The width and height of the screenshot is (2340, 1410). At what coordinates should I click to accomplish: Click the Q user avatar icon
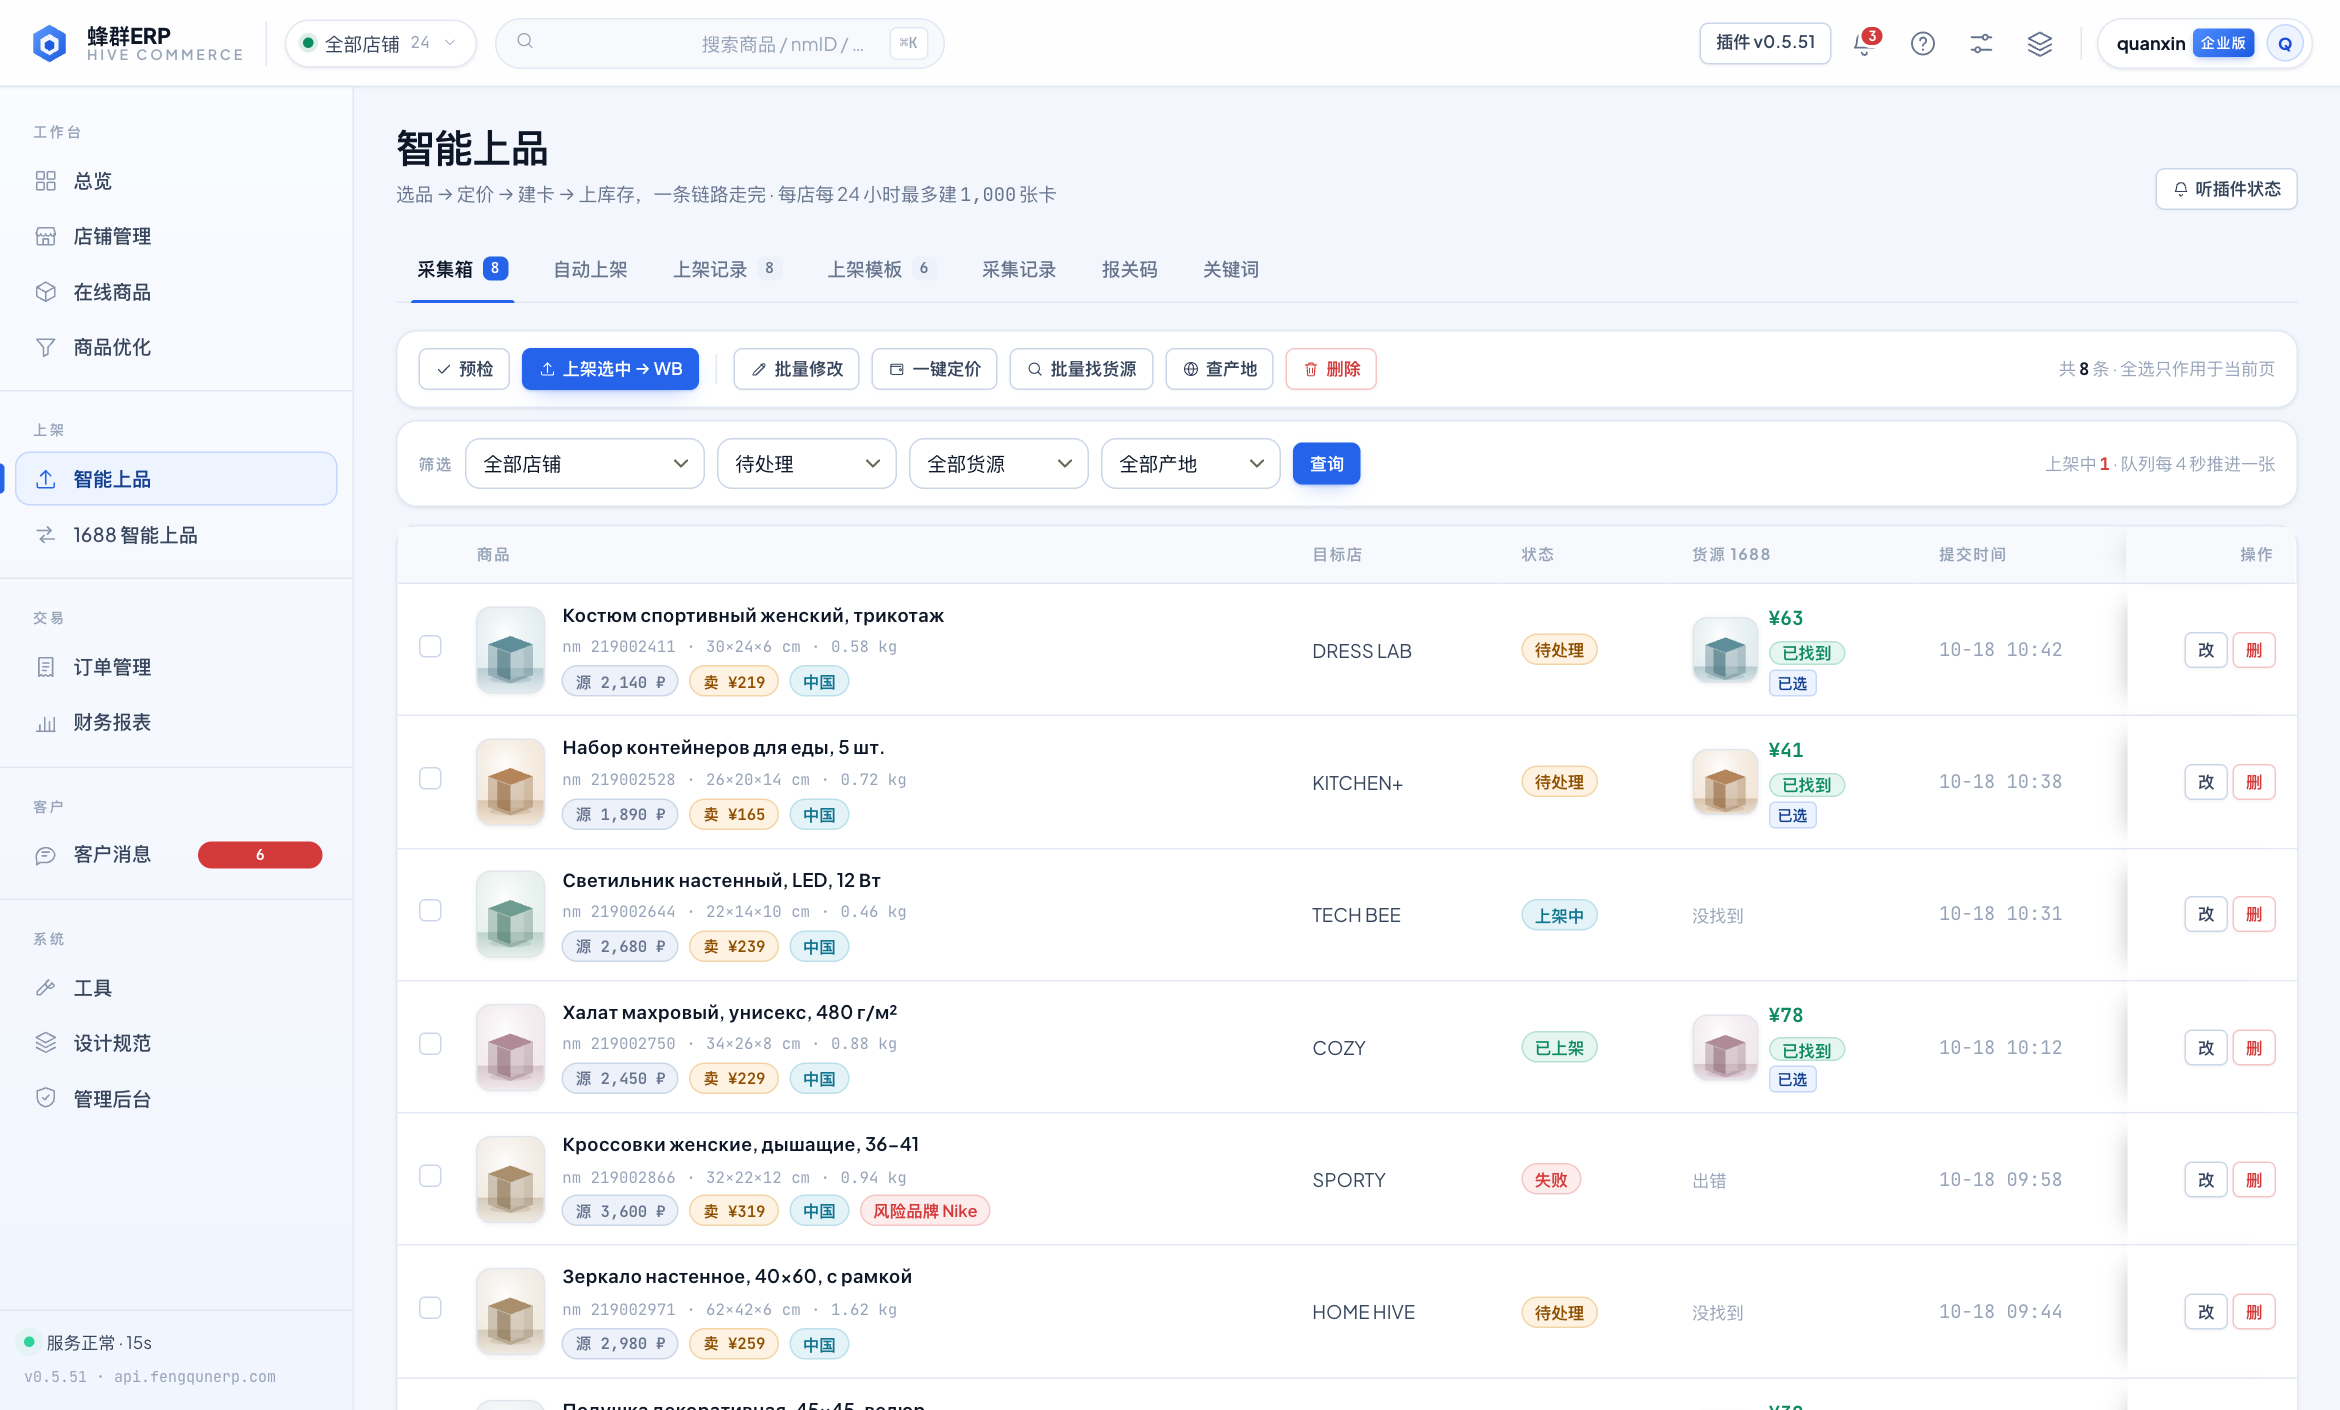[x=2285, y=43]
